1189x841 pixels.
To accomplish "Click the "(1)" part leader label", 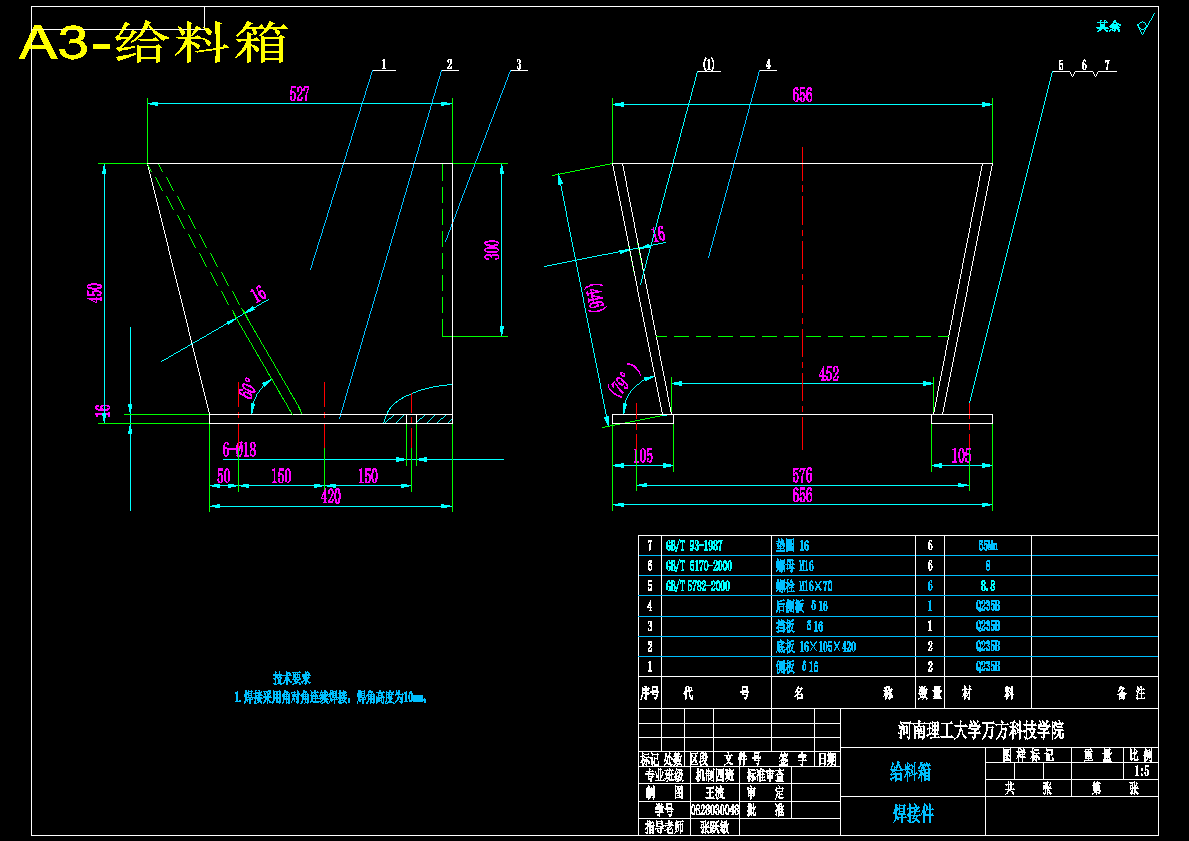I will pos(708,64).
